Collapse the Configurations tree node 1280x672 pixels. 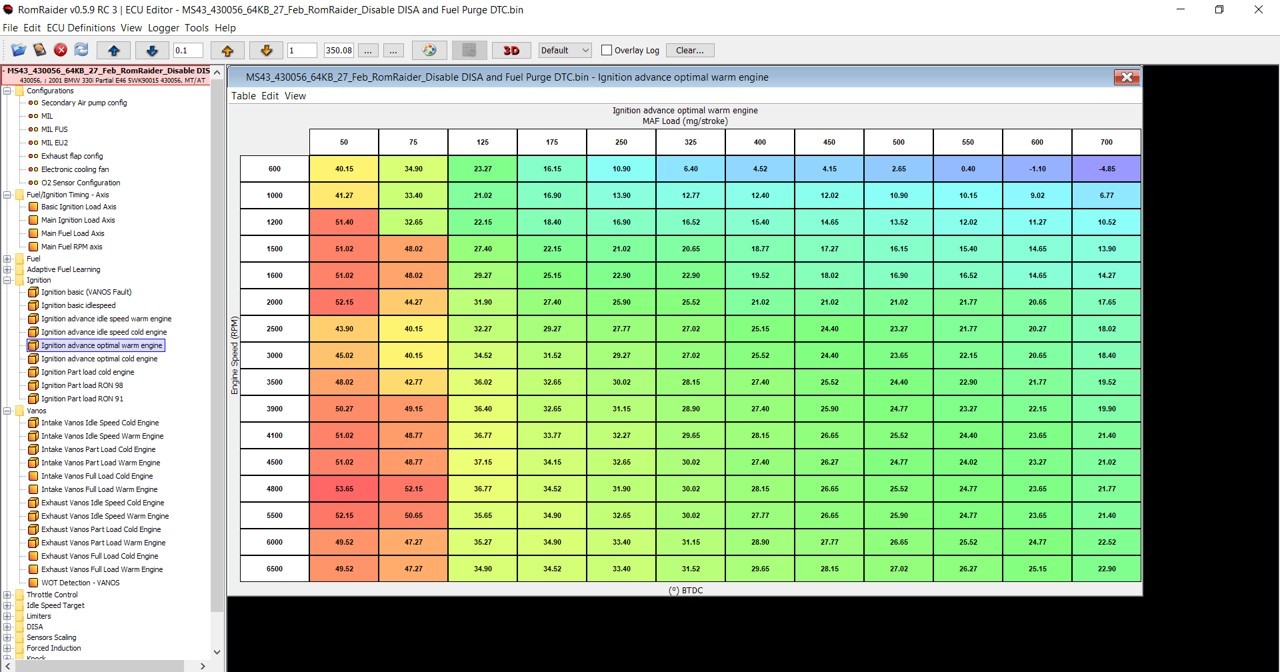7,91
